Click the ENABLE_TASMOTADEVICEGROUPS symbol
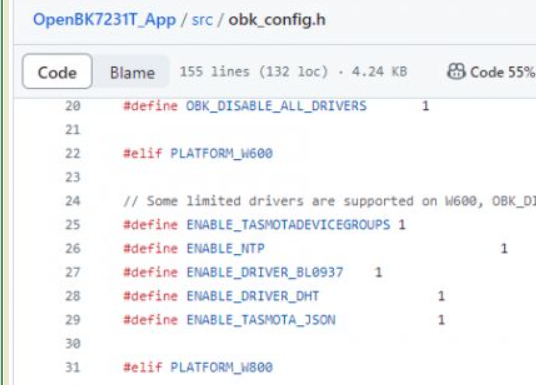 coord(288,225)
